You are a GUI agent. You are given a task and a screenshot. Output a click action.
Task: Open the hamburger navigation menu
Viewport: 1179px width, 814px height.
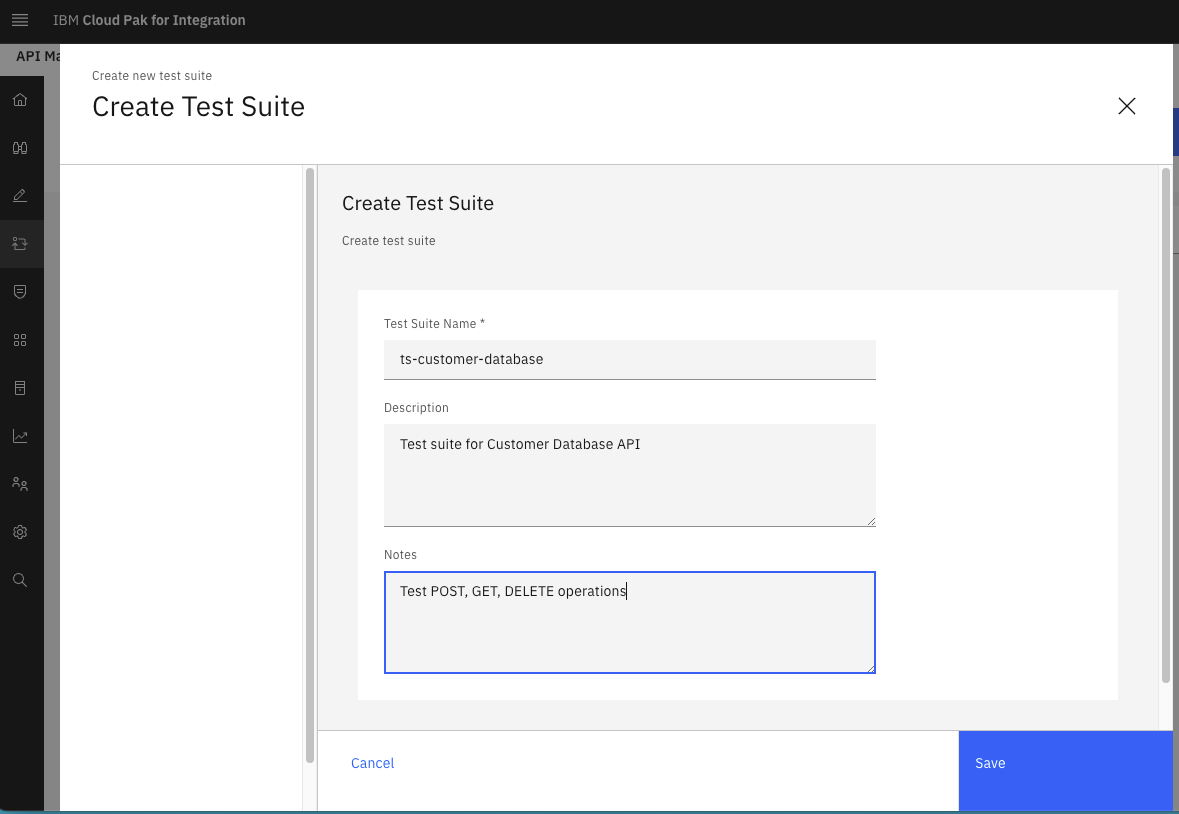(x=20, y=20)
